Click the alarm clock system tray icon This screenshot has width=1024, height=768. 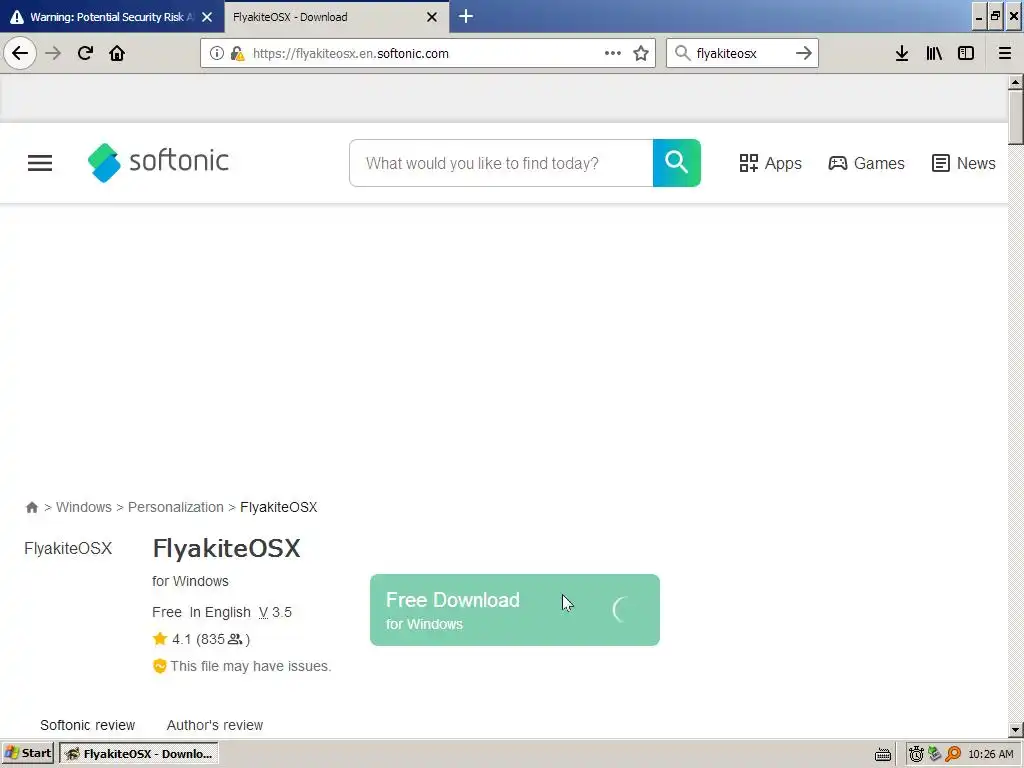click(916, 754)
